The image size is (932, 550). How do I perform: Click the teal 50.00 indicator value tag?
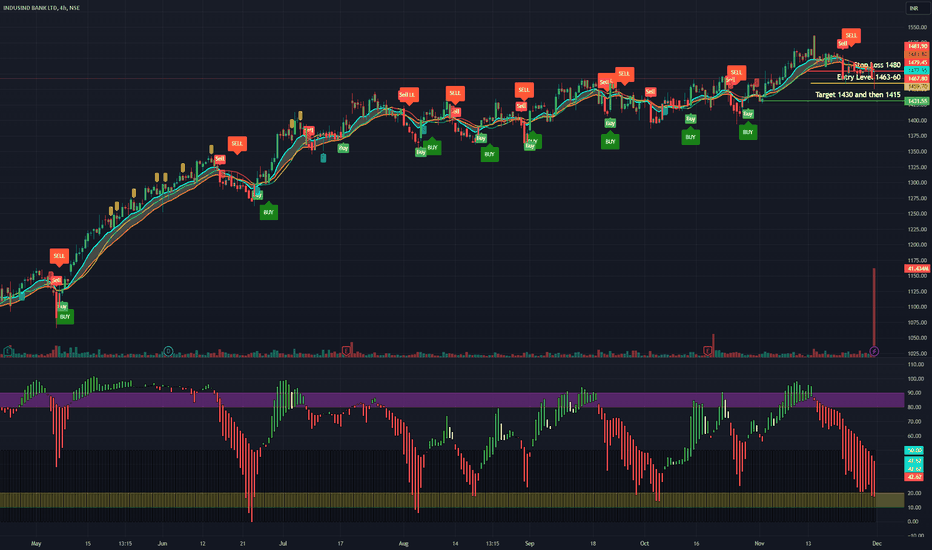(914, 451)
